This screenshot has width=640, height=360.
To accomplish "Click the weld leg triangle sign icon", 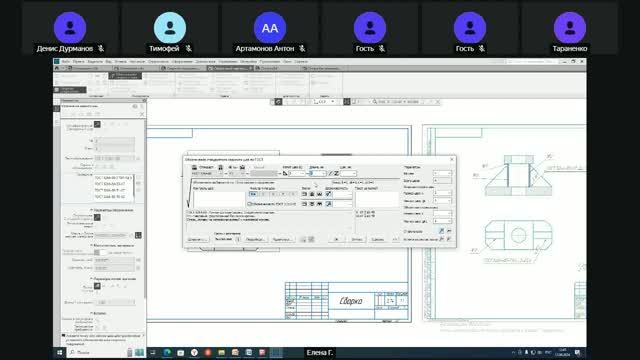I will [285, 173].
